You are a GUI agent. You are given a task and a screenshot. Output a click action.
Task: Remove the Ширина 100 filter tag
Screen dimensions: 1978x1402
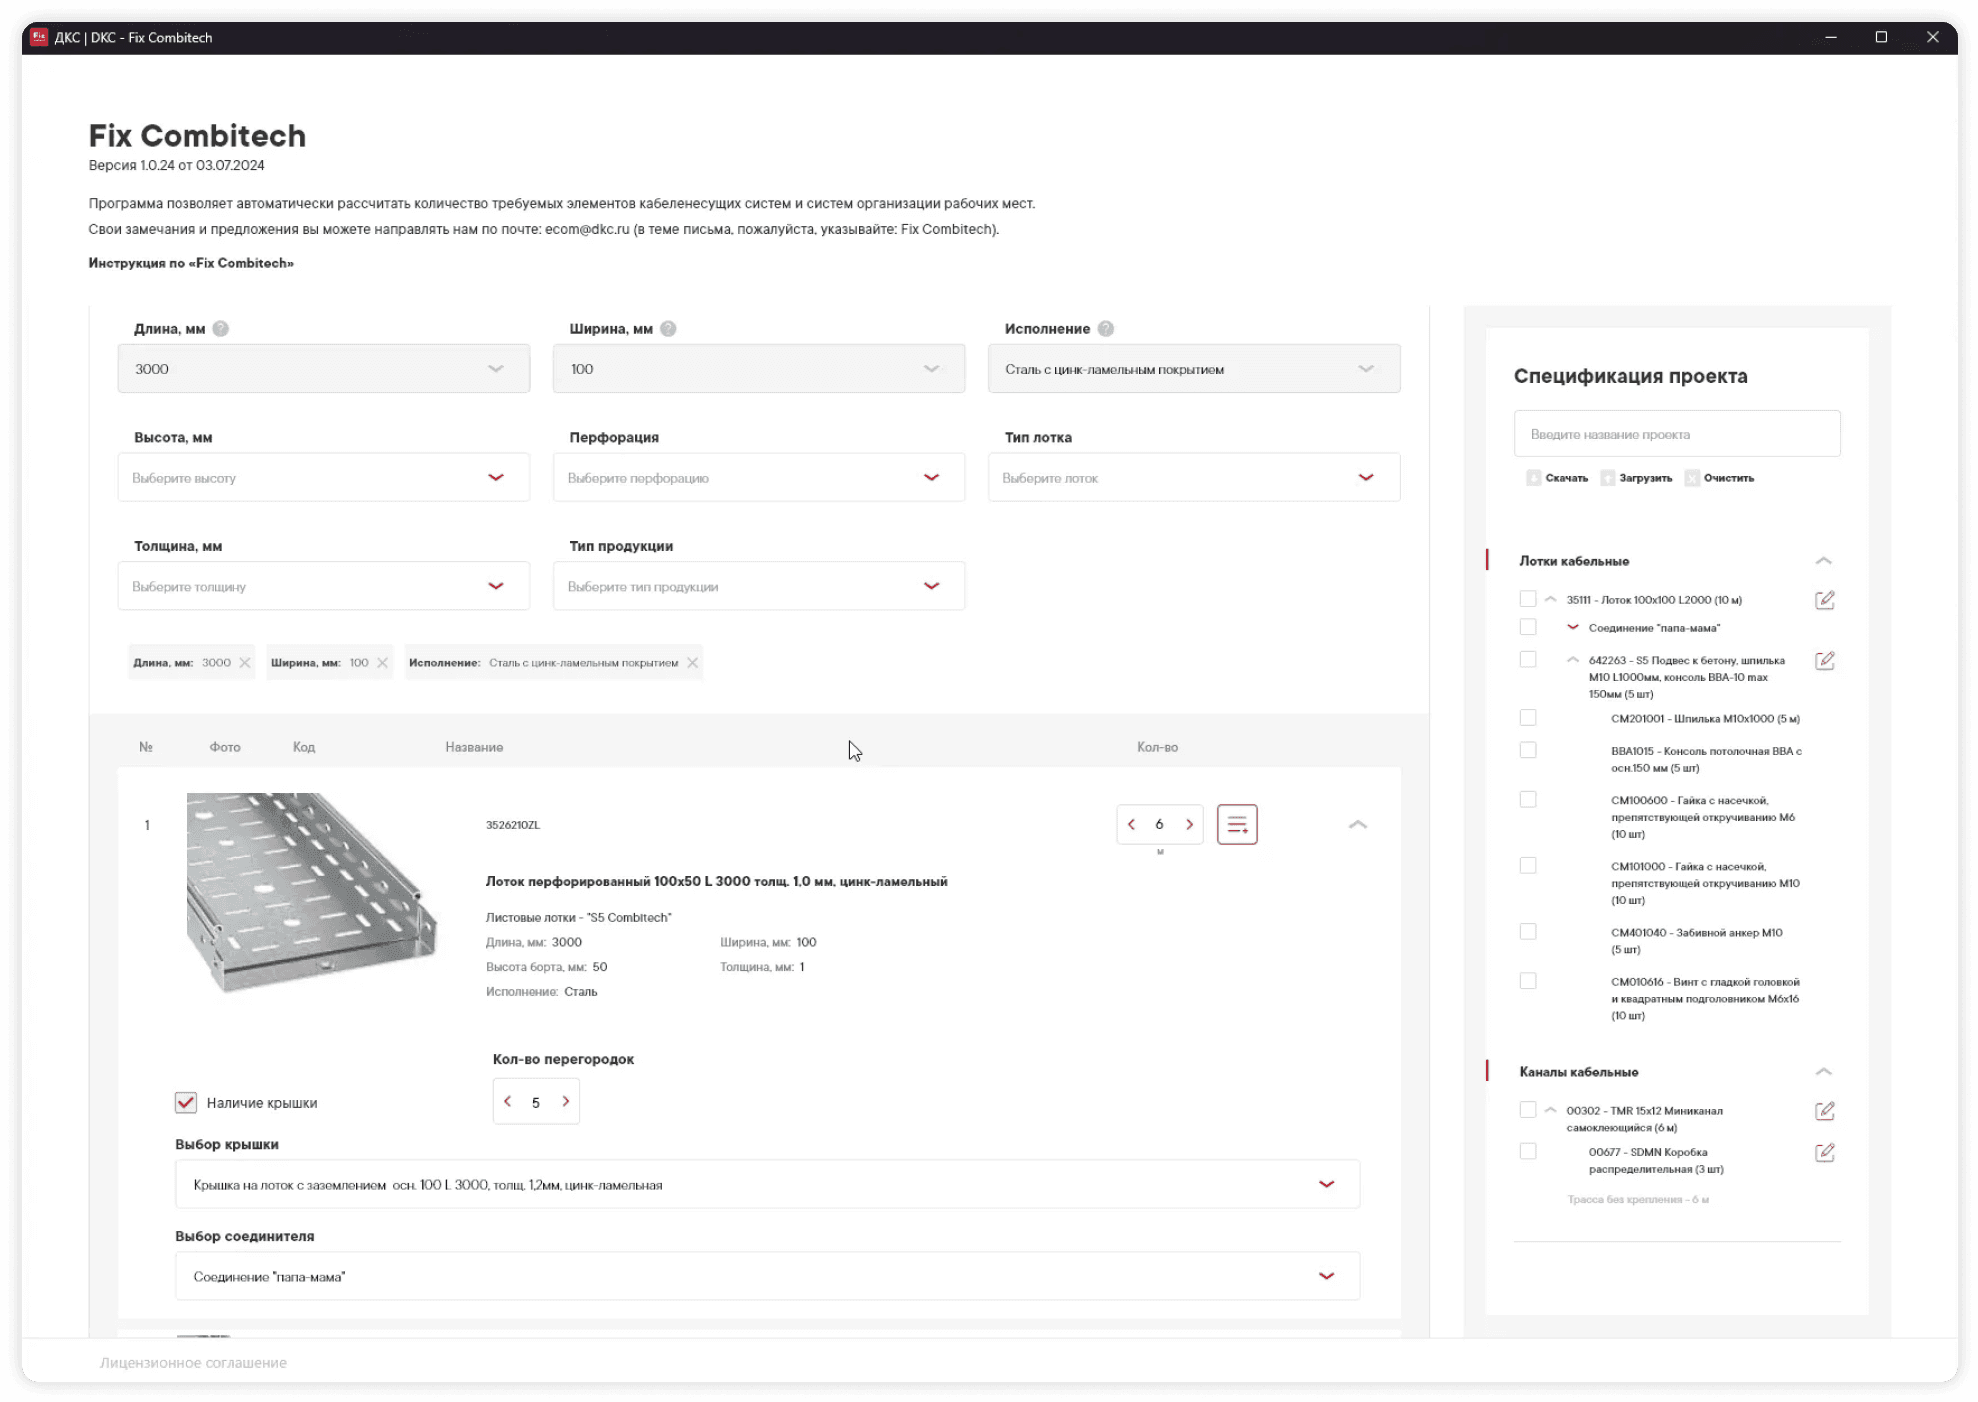tap(382, 663)
